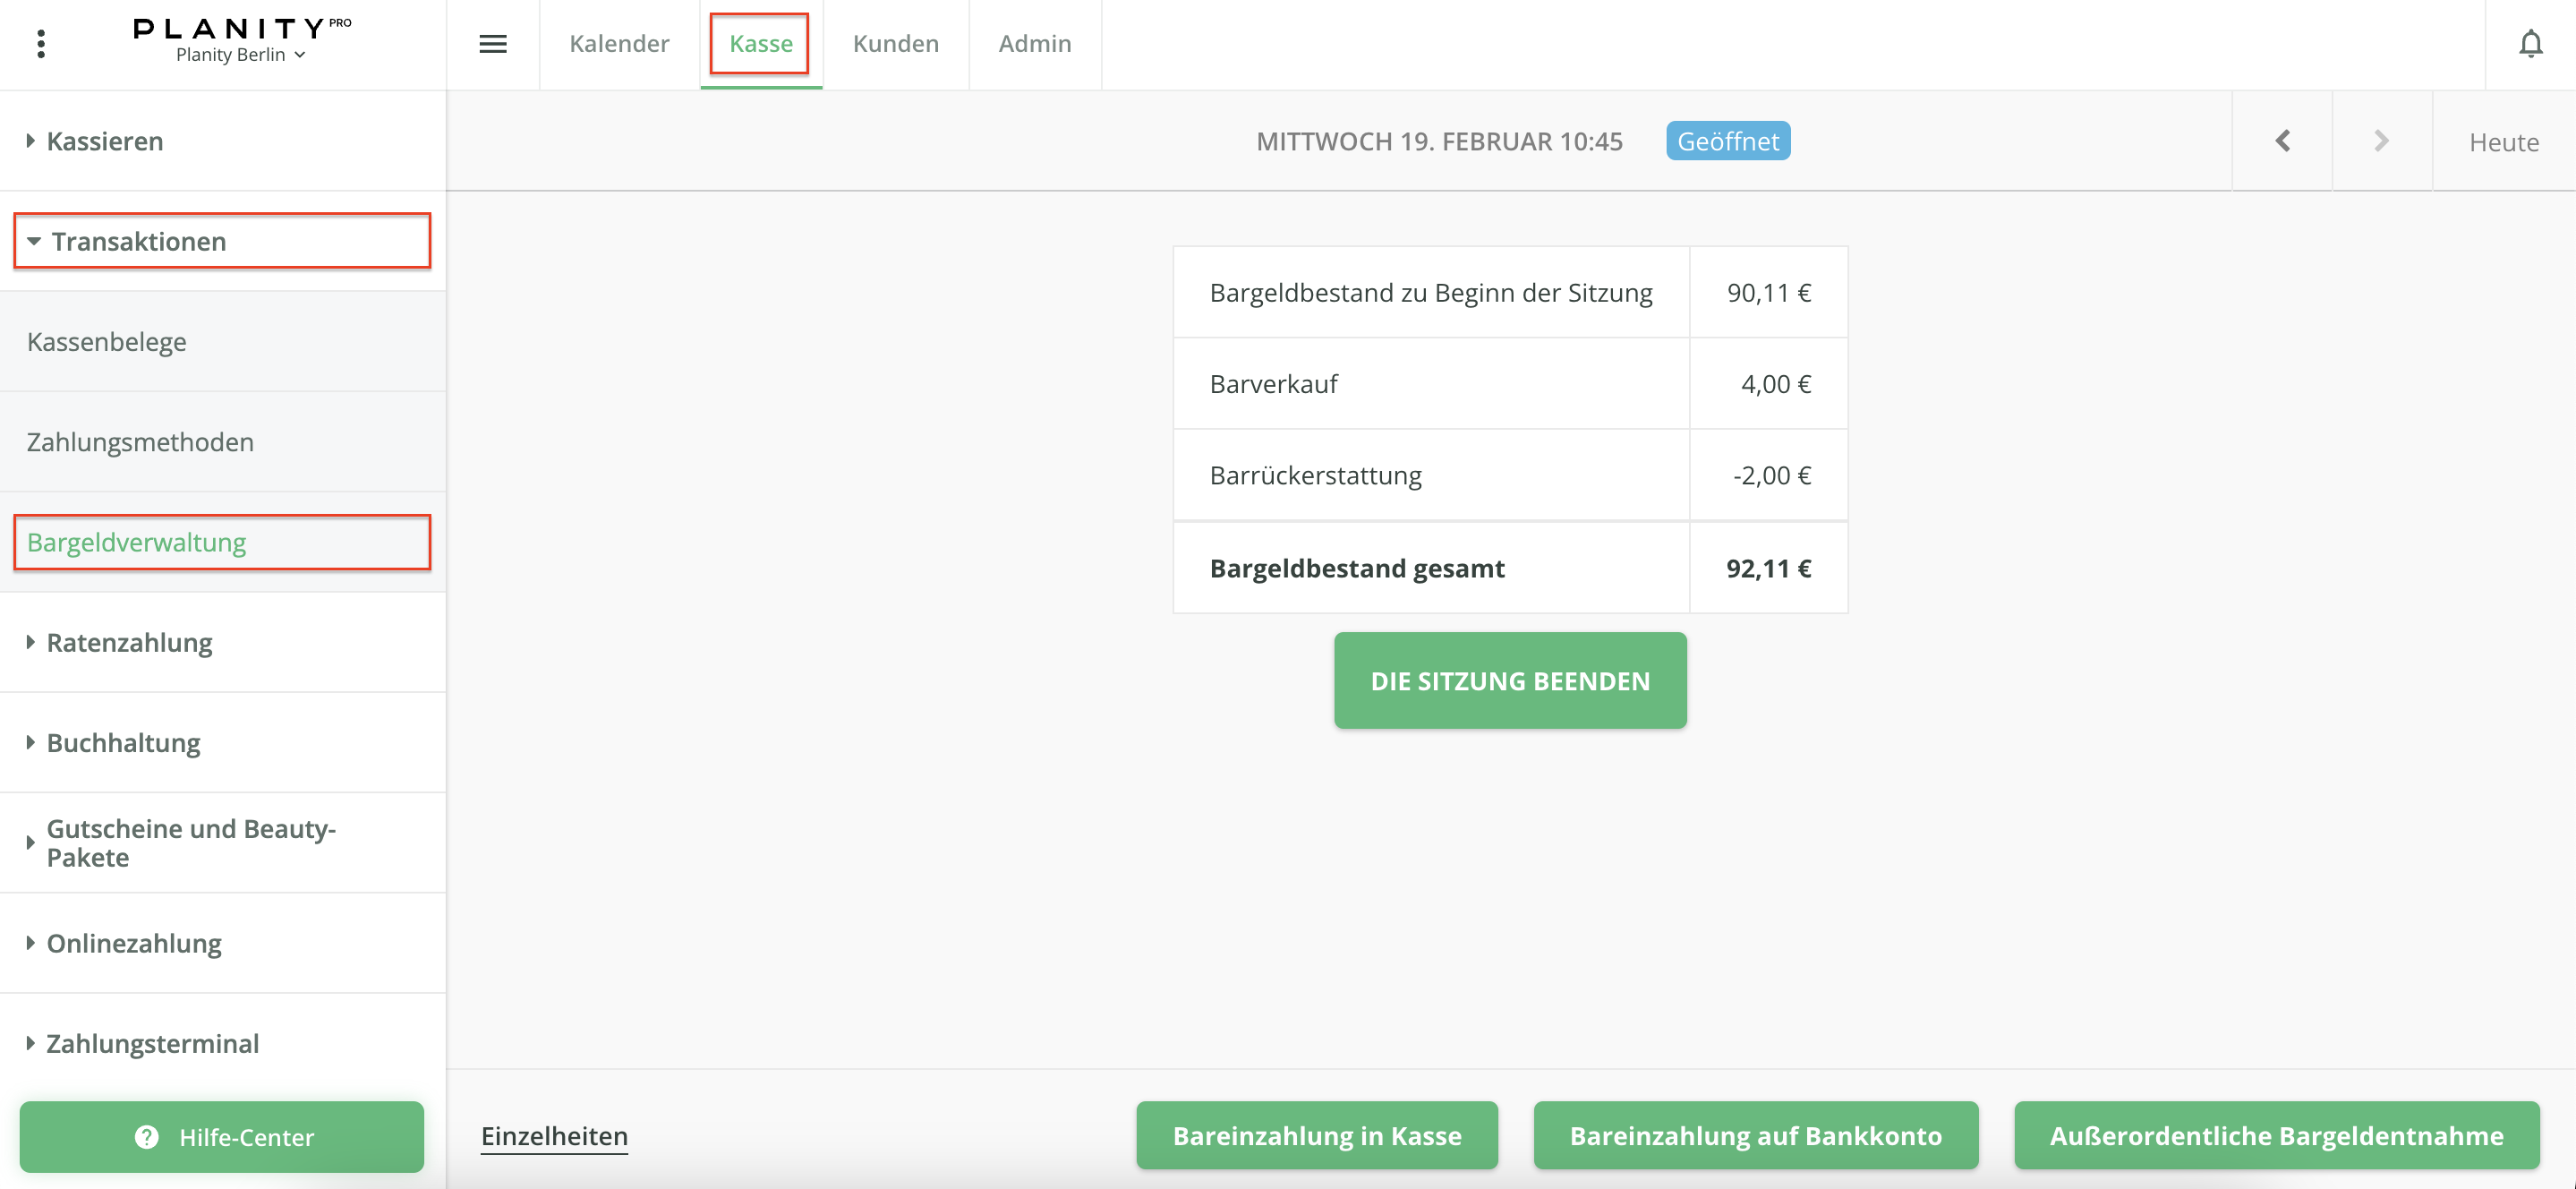Screen dimensions: 2576x1189
Task: Collapse the Transaktionen section
Action: click(x=138, y=241)
